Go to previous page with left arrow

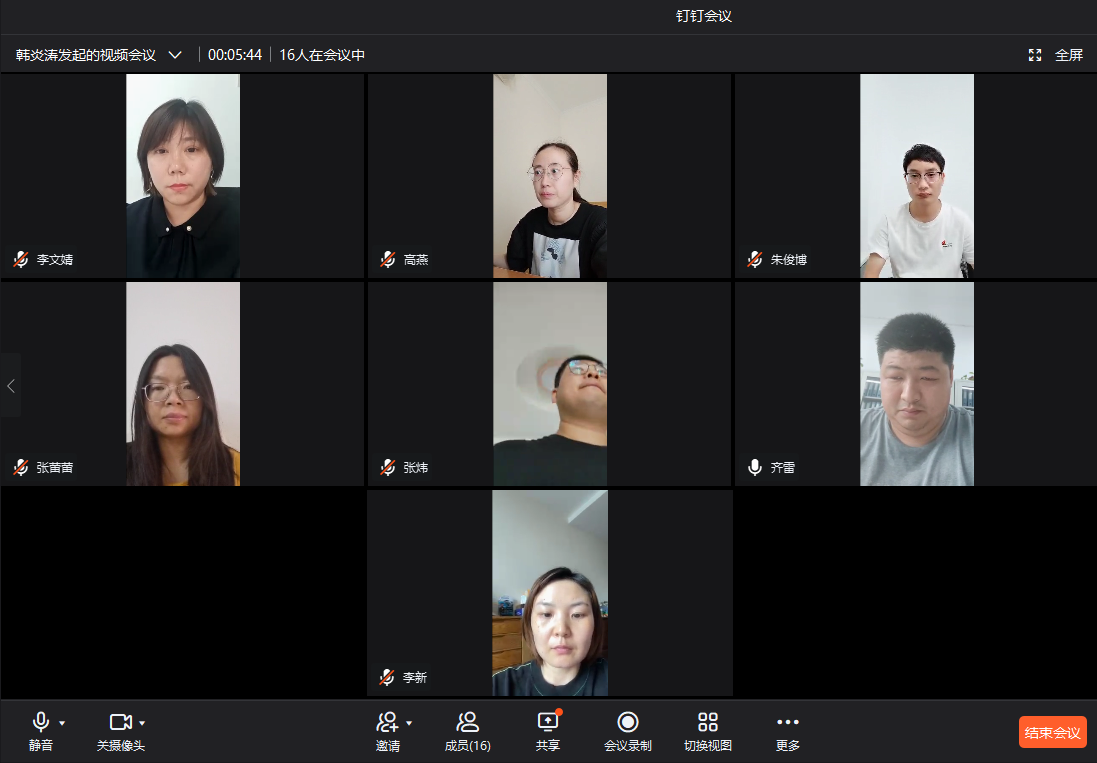(x=11, y=385)
